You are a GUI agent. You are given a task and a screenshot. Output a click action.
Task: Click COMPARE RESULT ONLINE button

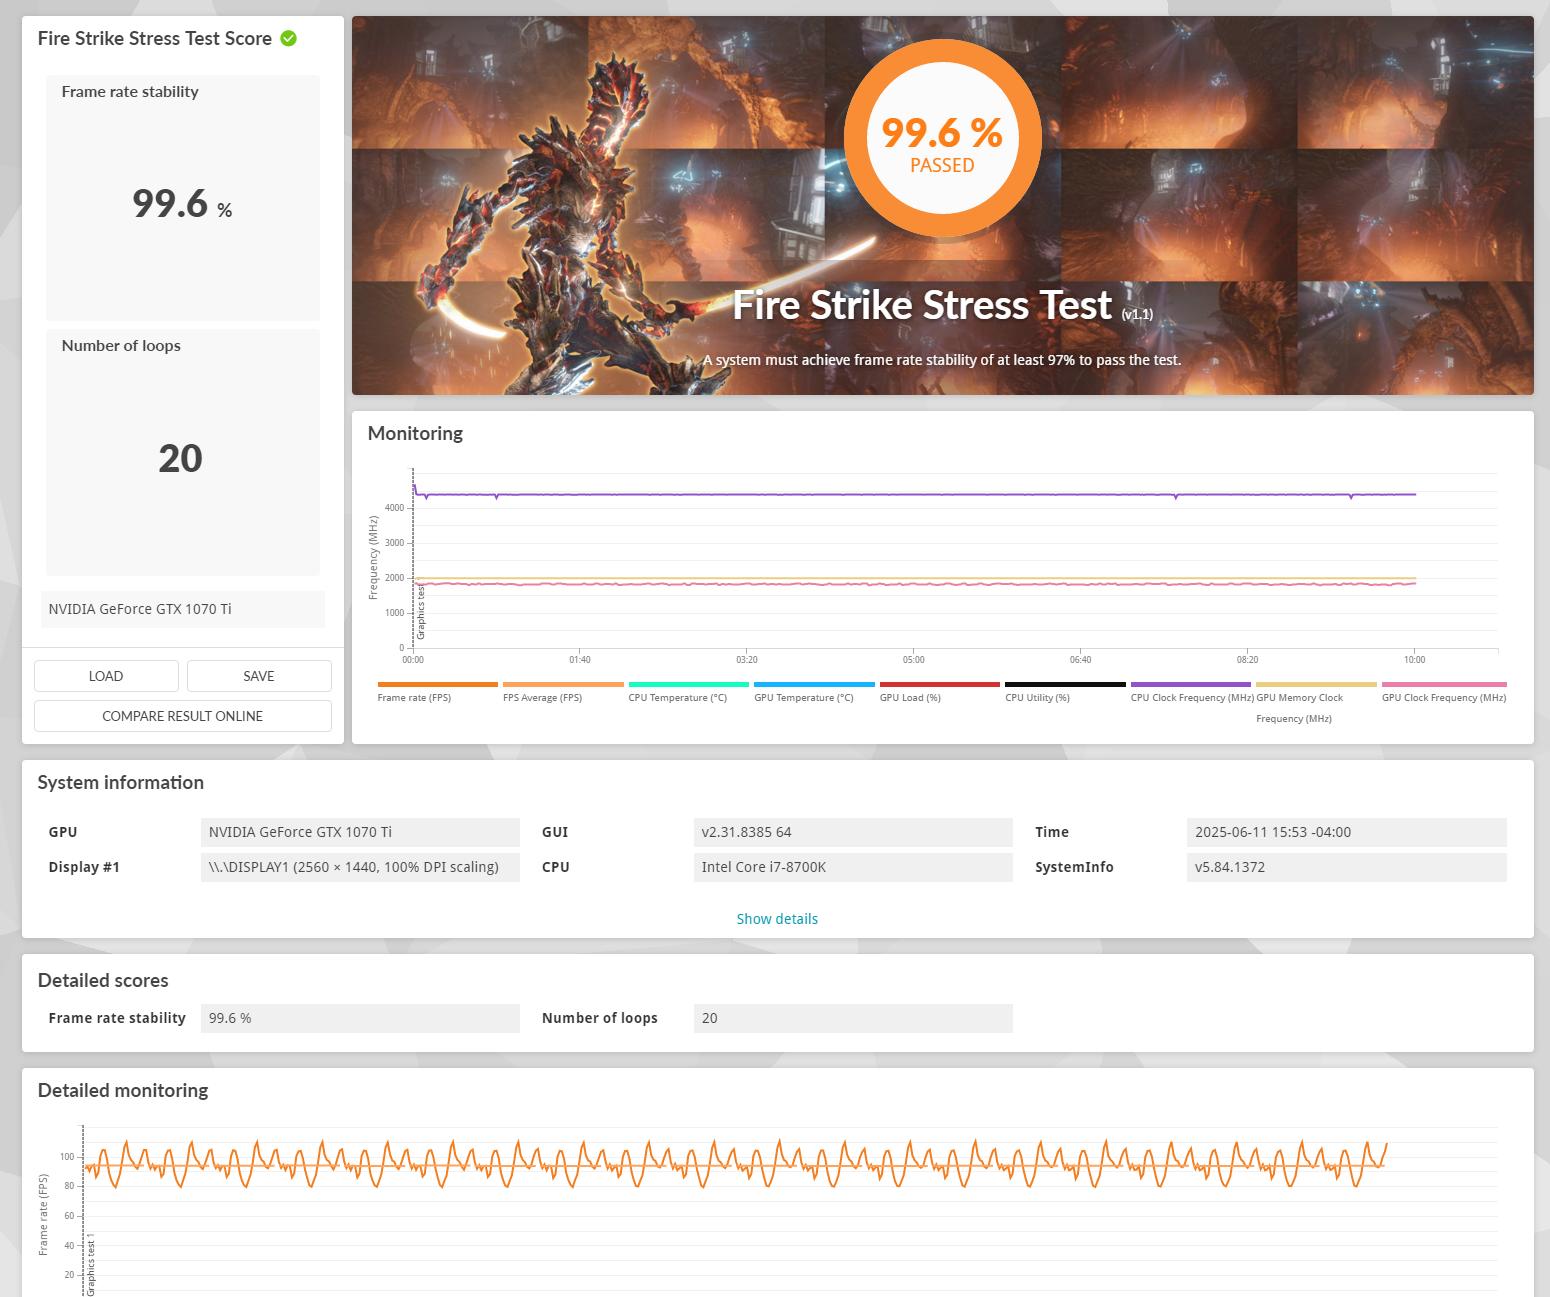pyautogui.click(x=183, y=716)
